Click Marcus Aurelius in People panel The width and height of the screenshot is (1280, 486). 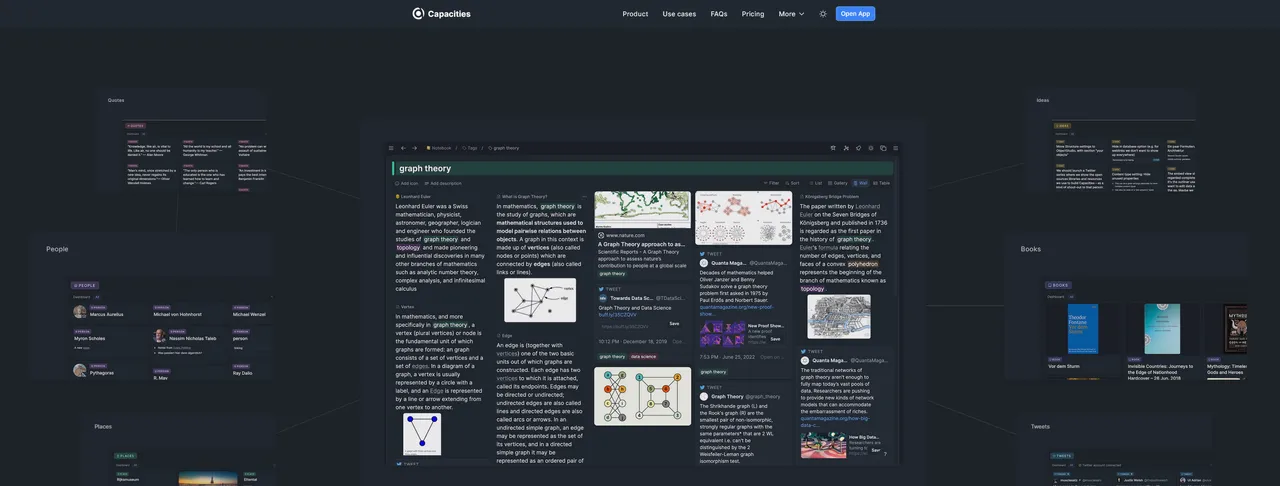(105, 314)
